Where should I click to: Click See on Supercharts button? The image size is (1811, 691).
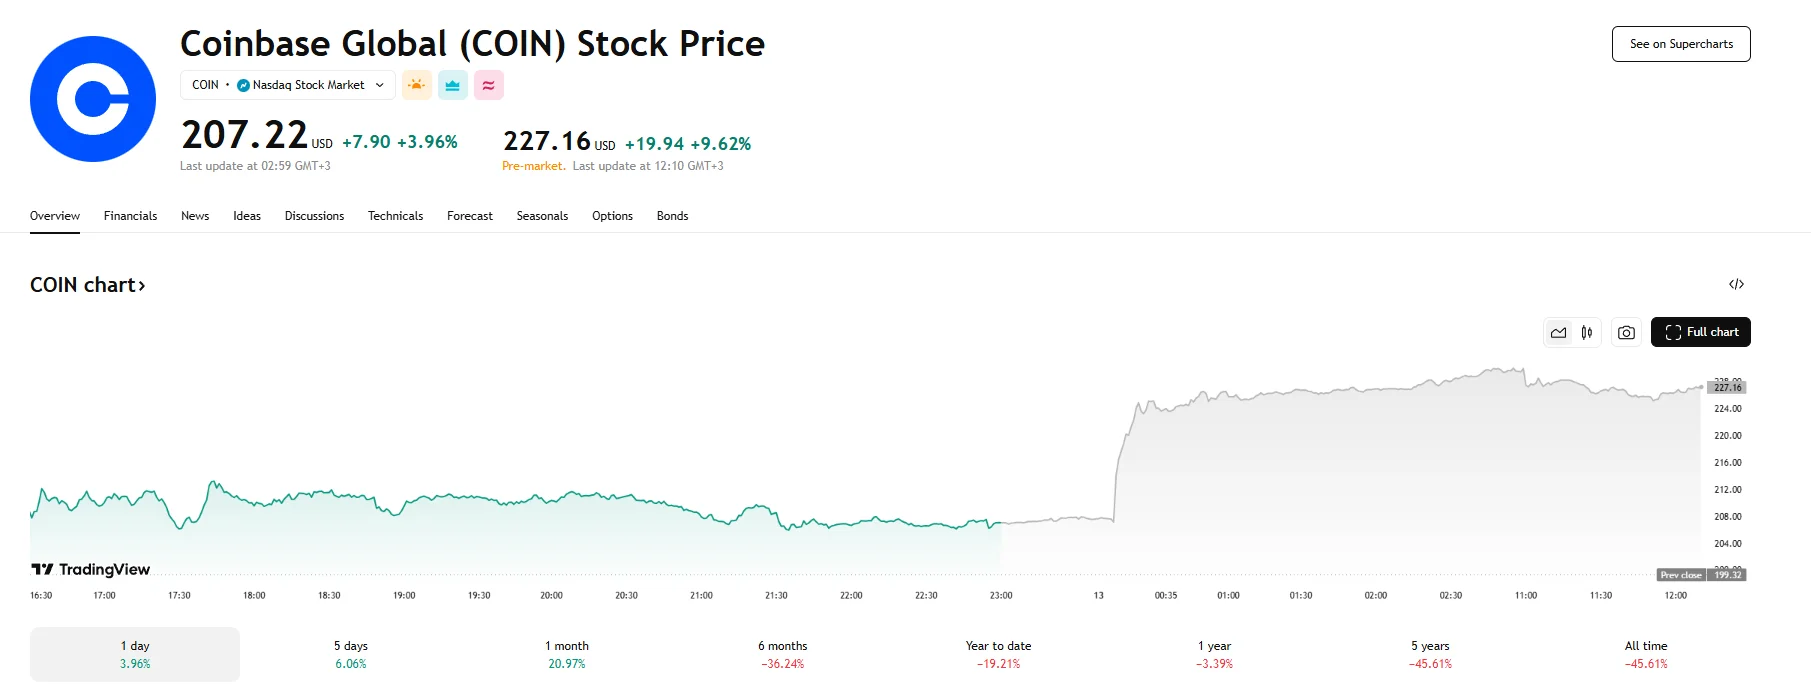click(x=1681, y=44)
